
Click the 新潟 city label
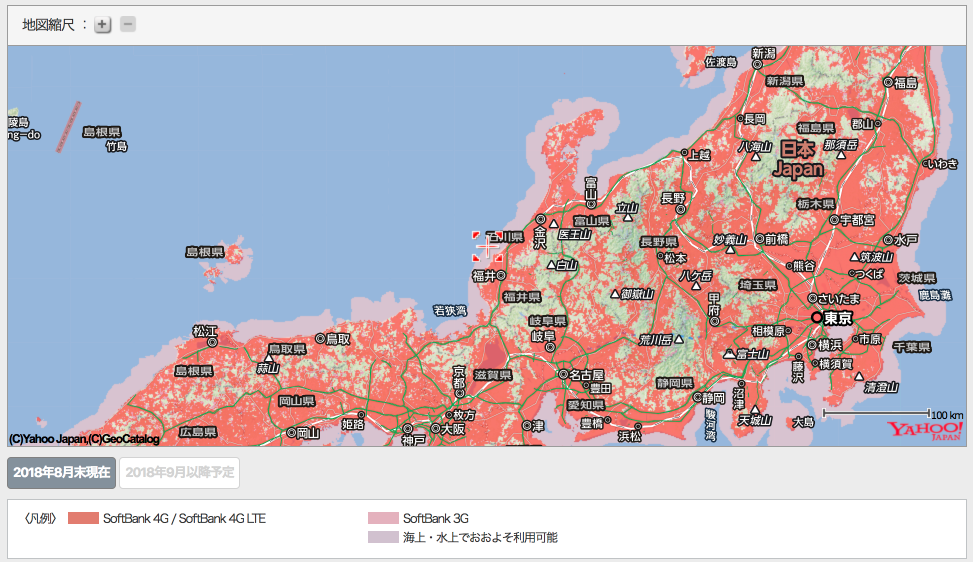tap(764, 54)
